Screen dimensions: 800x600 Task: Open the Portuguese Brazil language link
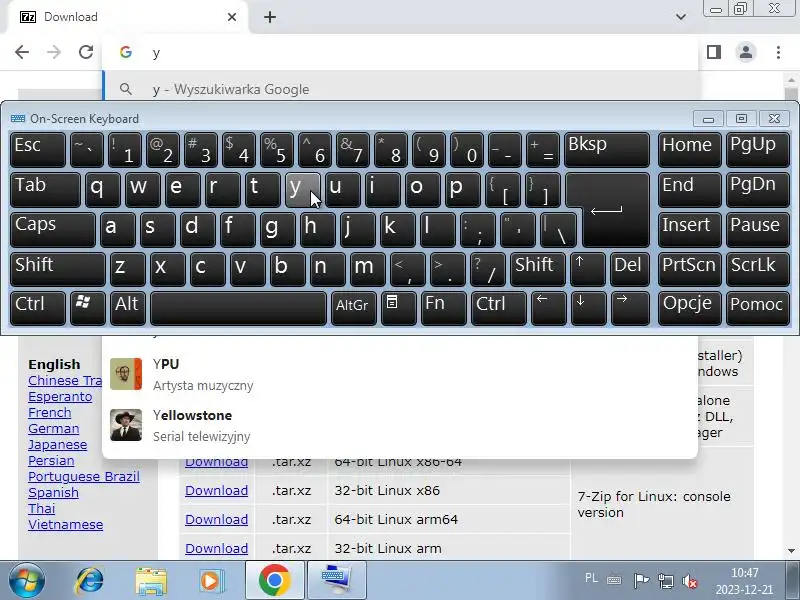84,477
